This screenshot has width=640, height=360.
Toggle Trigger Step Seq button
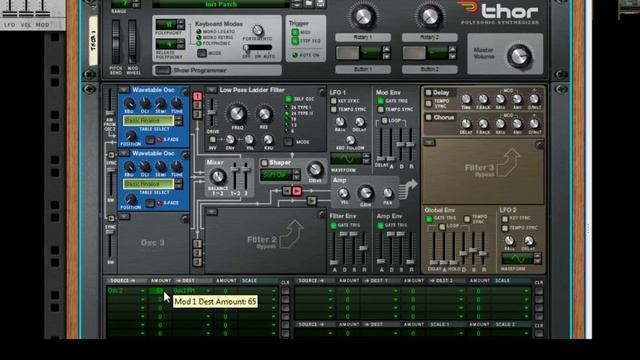pos(295,41)
